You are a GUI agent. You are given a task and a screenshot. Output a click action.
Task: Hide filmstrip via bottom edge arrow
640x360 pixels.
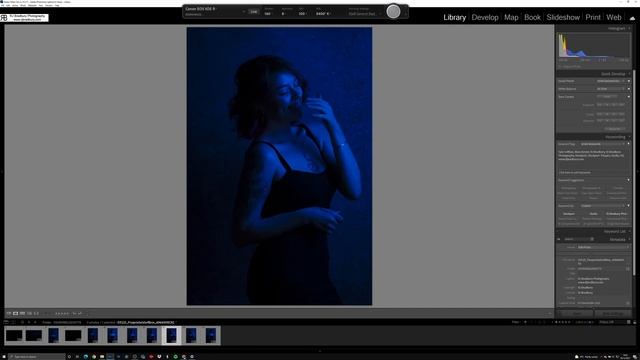click(x=320, y=351)
